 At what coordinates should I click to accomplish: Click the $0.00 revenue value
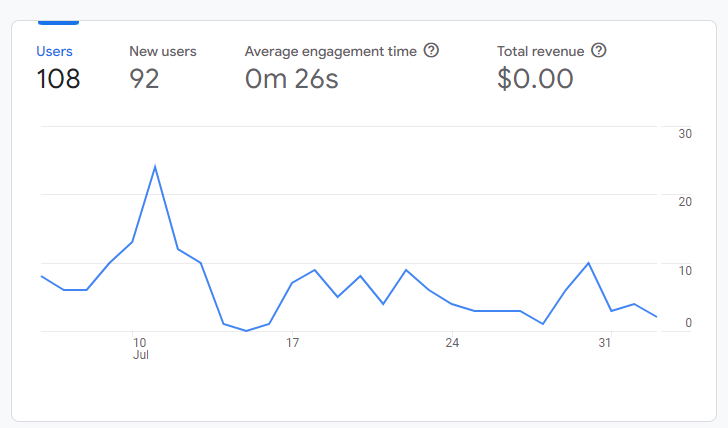click(x=535, y=78)
